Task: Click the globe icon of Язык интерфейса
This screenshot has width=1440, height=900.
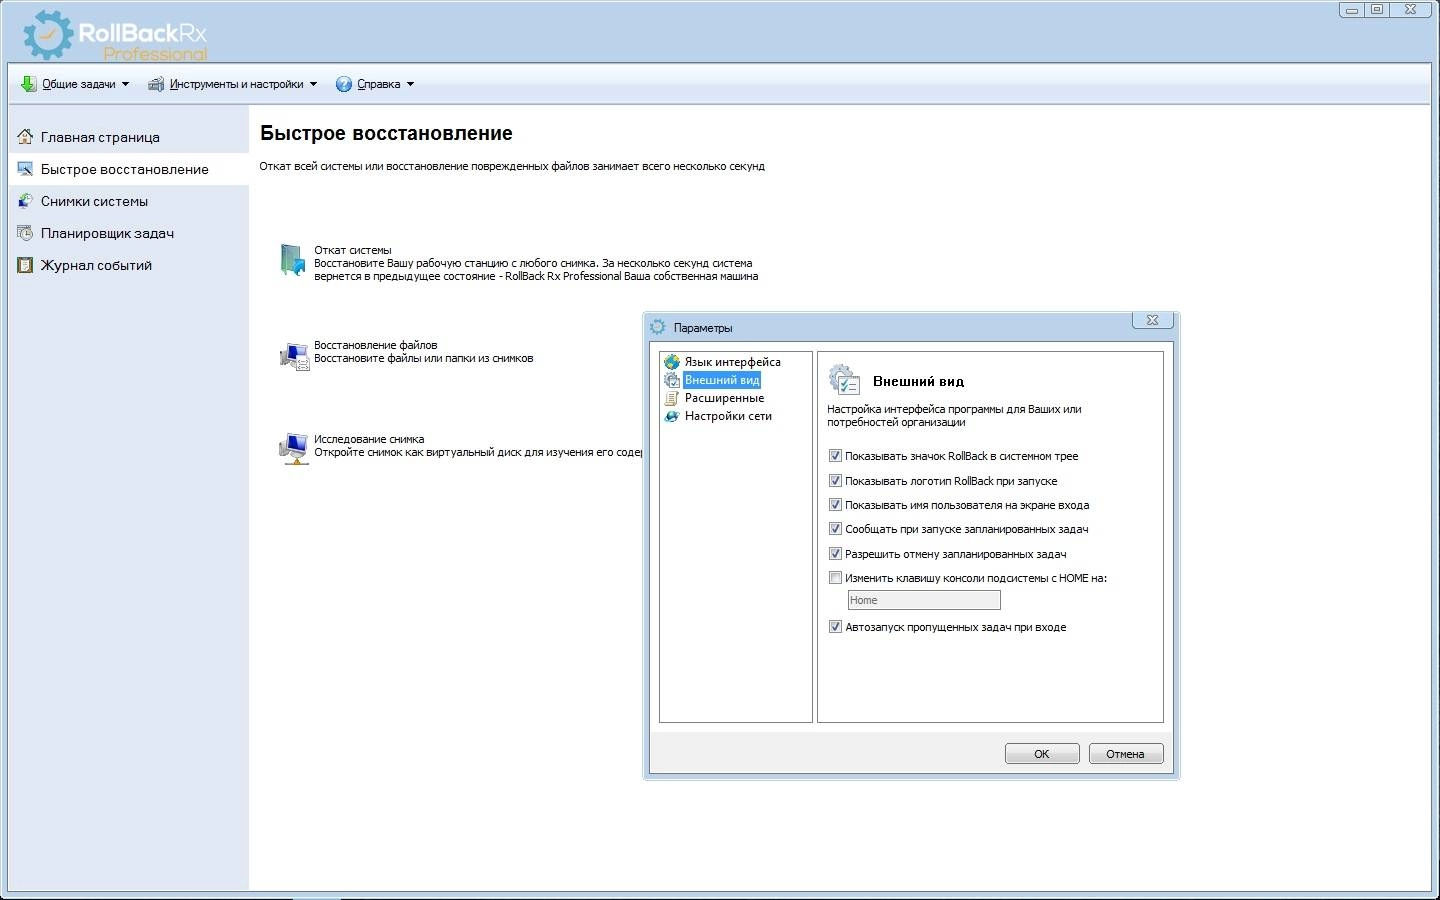Action: [x=672, y=362]
